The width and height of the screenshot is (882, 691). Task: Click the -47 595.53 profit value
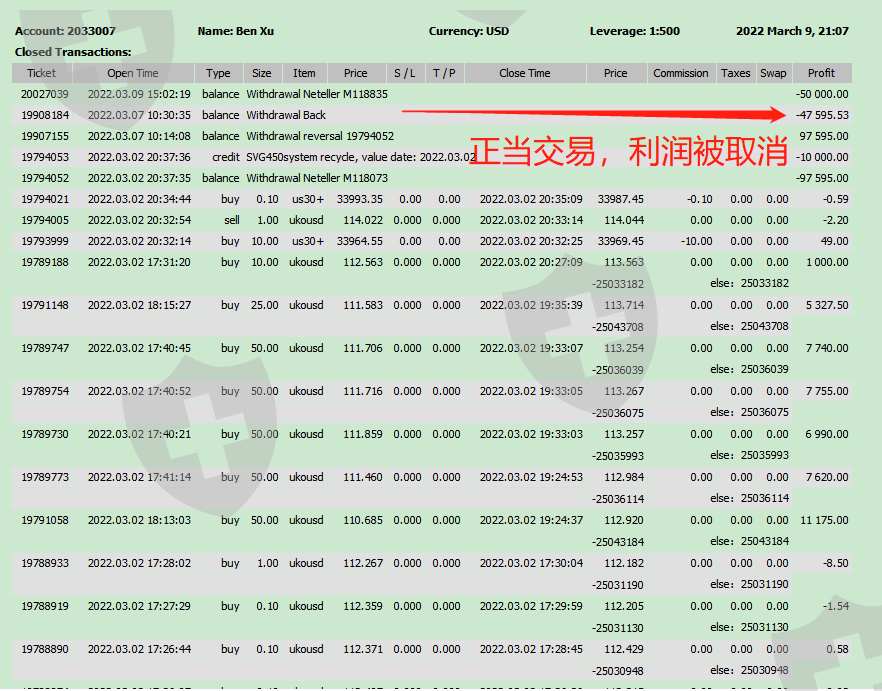tap(822, 115)
